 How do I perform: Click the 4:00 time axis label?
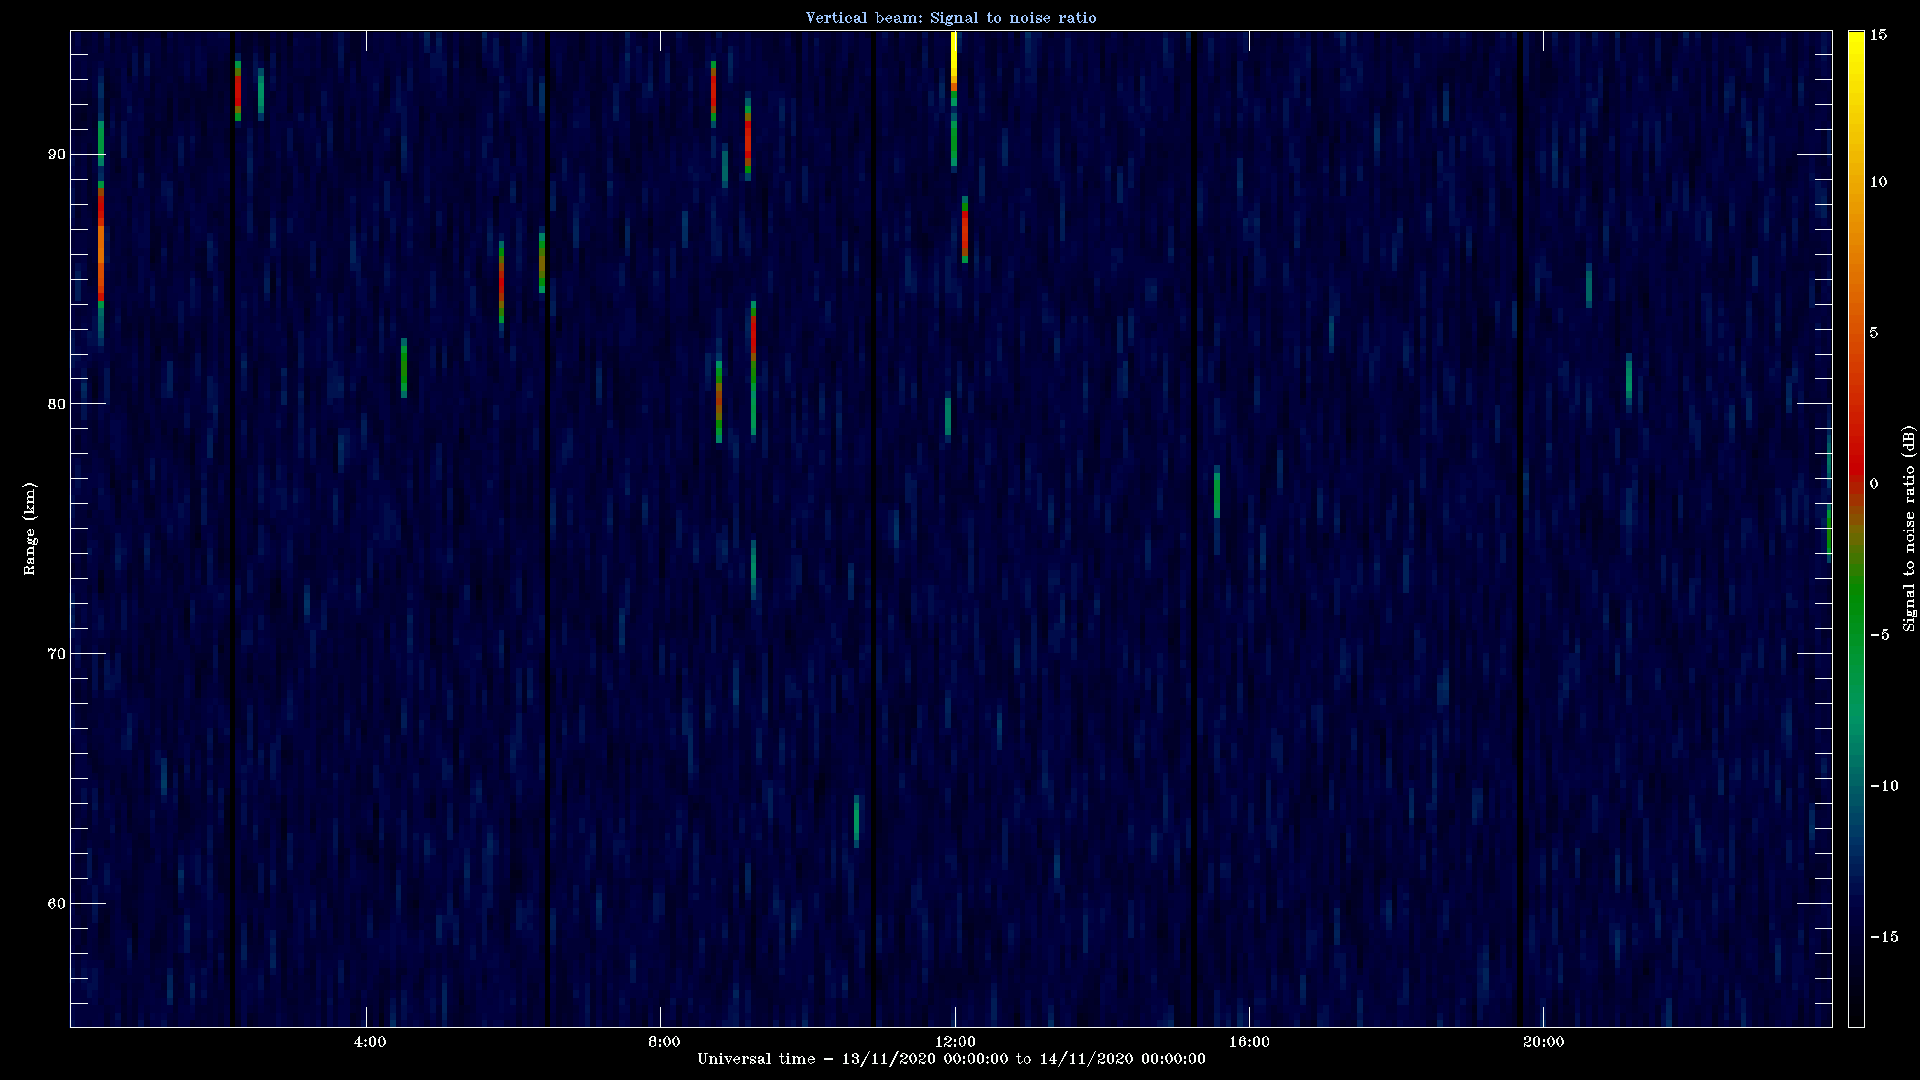pos(370,1042)
